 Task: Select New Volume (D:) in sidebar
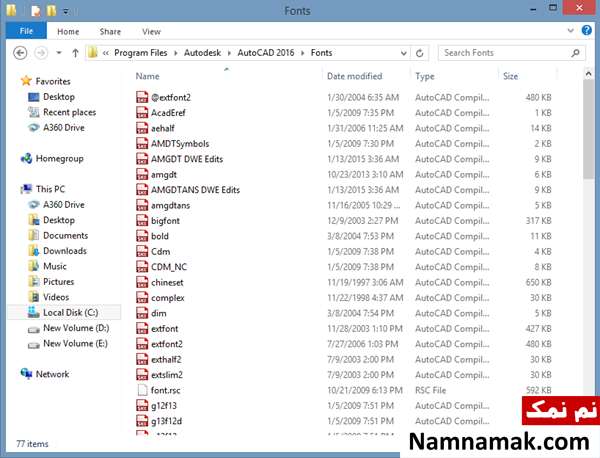76,328
